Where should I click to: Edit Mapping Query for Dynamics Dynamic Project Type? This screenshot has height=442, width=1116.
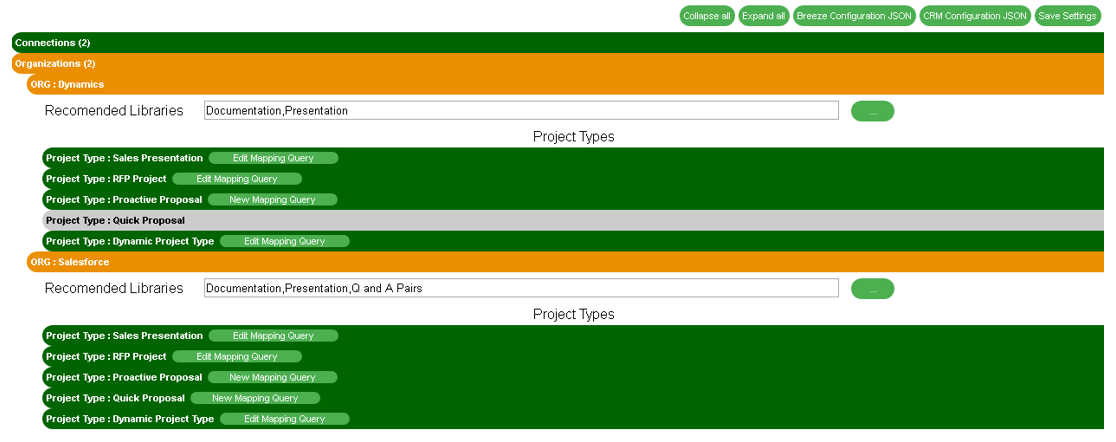click(285, 241)
